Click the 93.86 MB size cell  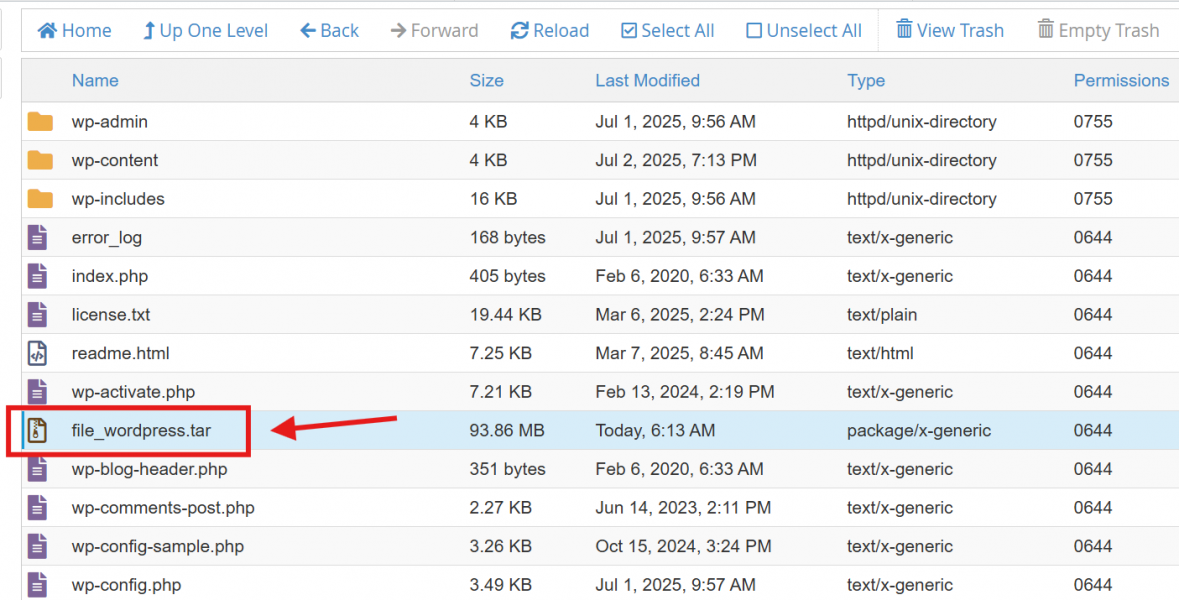click(x=507, y=431)
